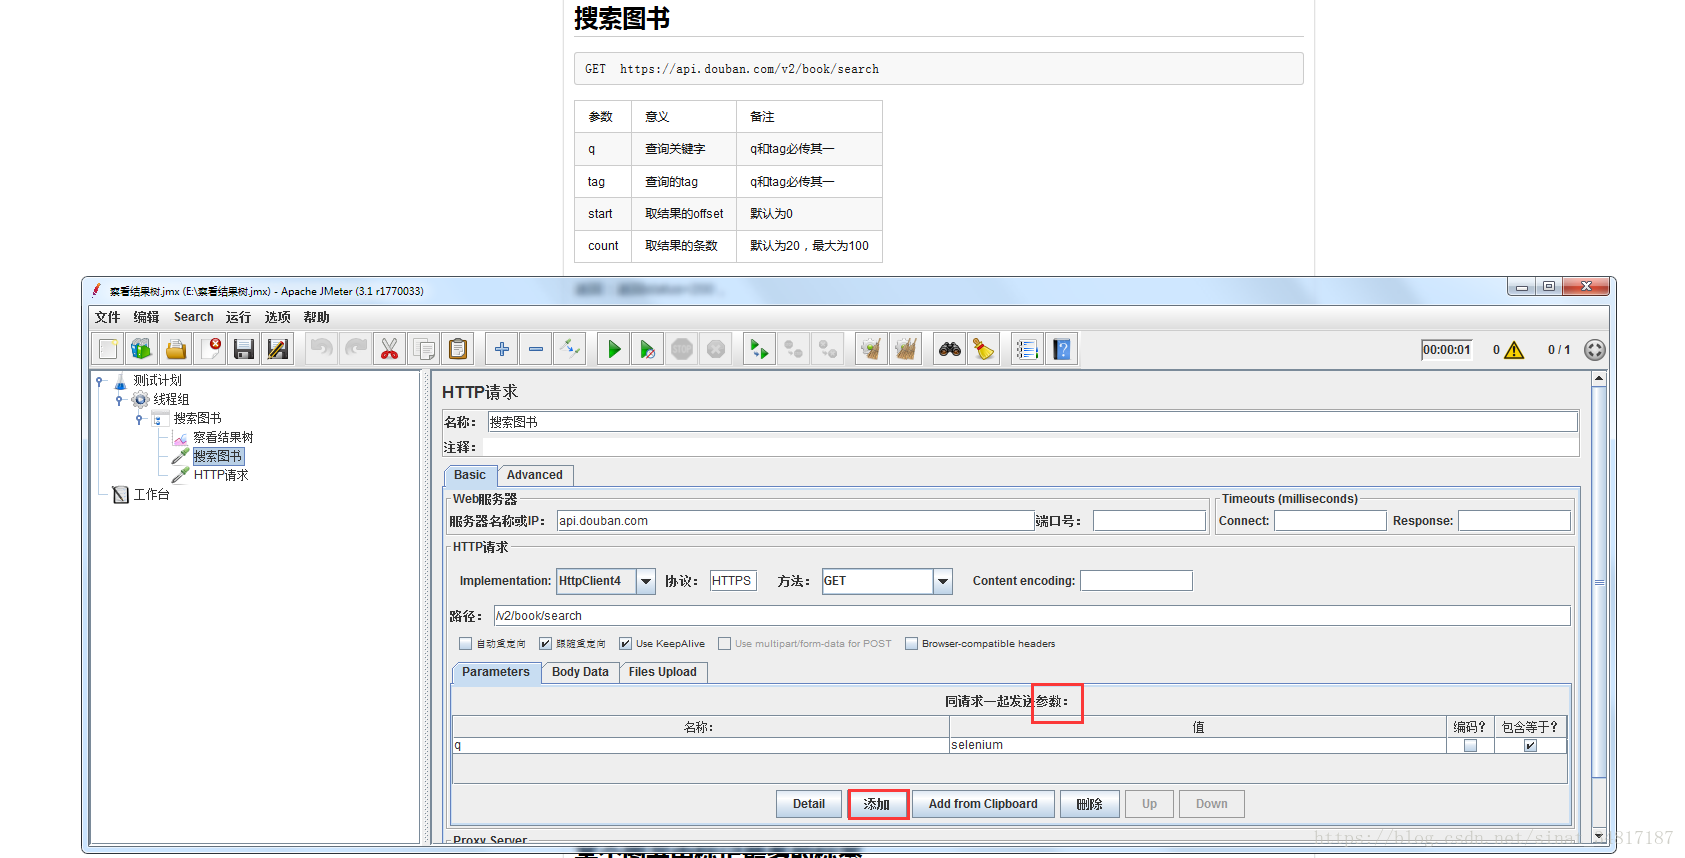Open the 运行 menu
Viewport: 1685px width, 858px height.
click(x=238, y=317)
